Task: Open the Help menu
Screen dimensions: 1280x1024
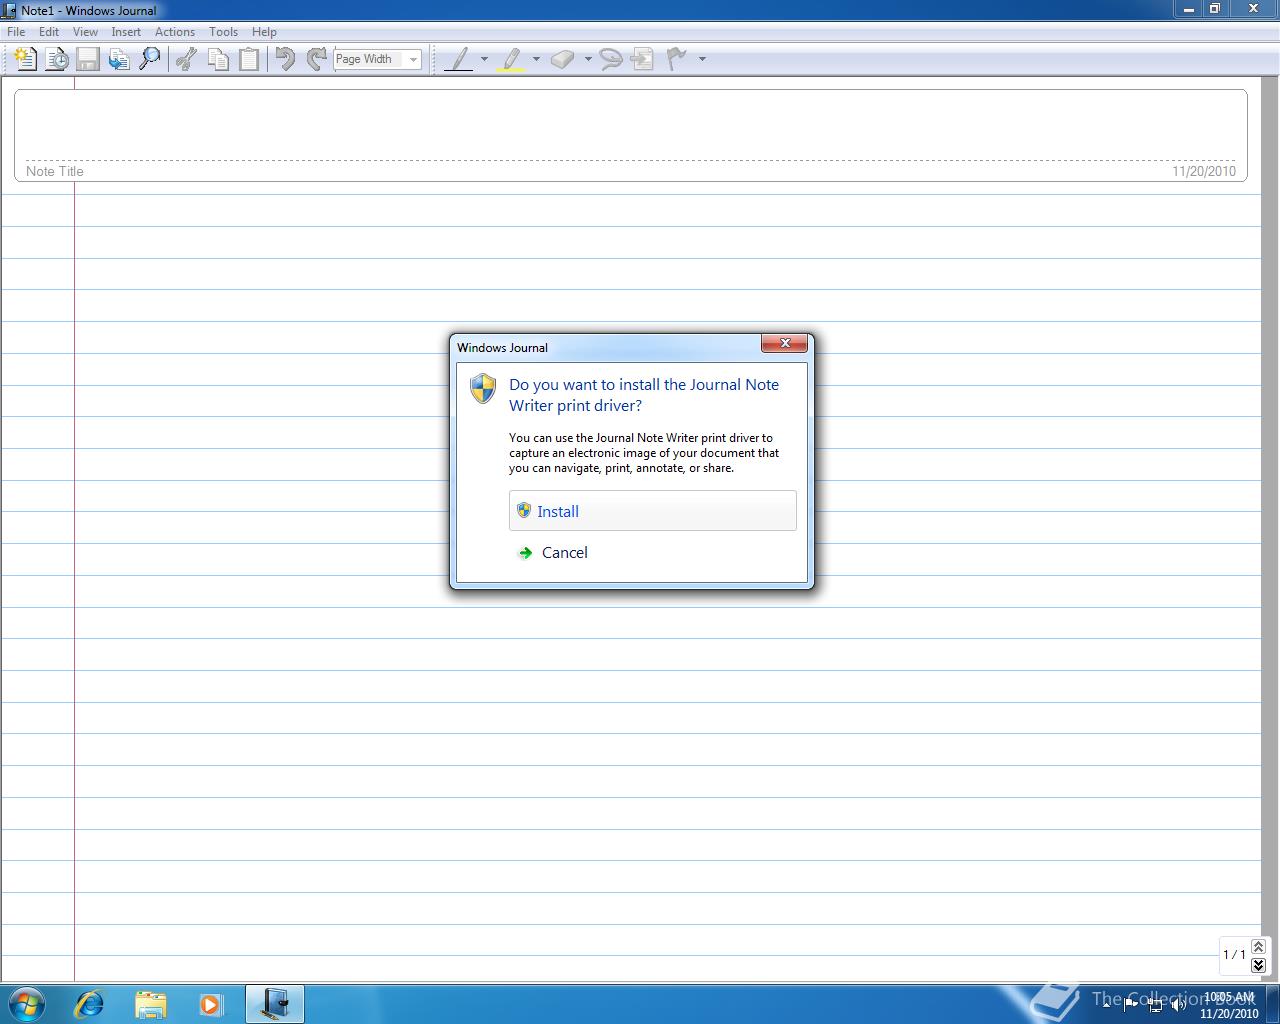Action: tap(264, 32)
